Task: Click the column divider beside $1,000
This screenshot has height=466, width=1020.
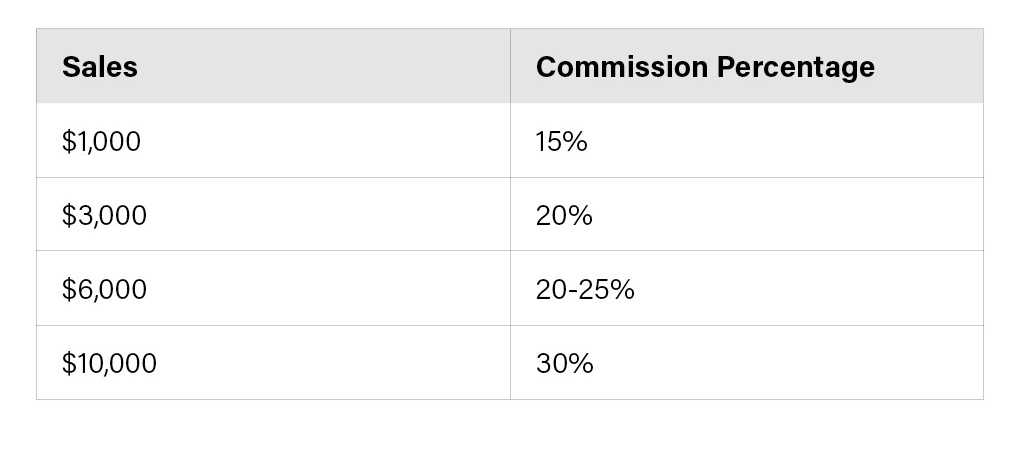Action: 510,142
